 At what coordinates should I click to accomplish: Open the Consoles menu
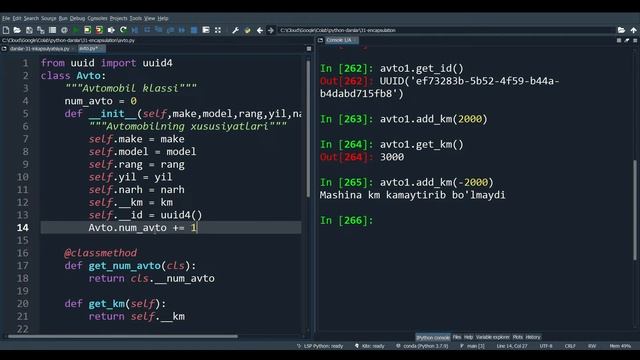[97, 18]
